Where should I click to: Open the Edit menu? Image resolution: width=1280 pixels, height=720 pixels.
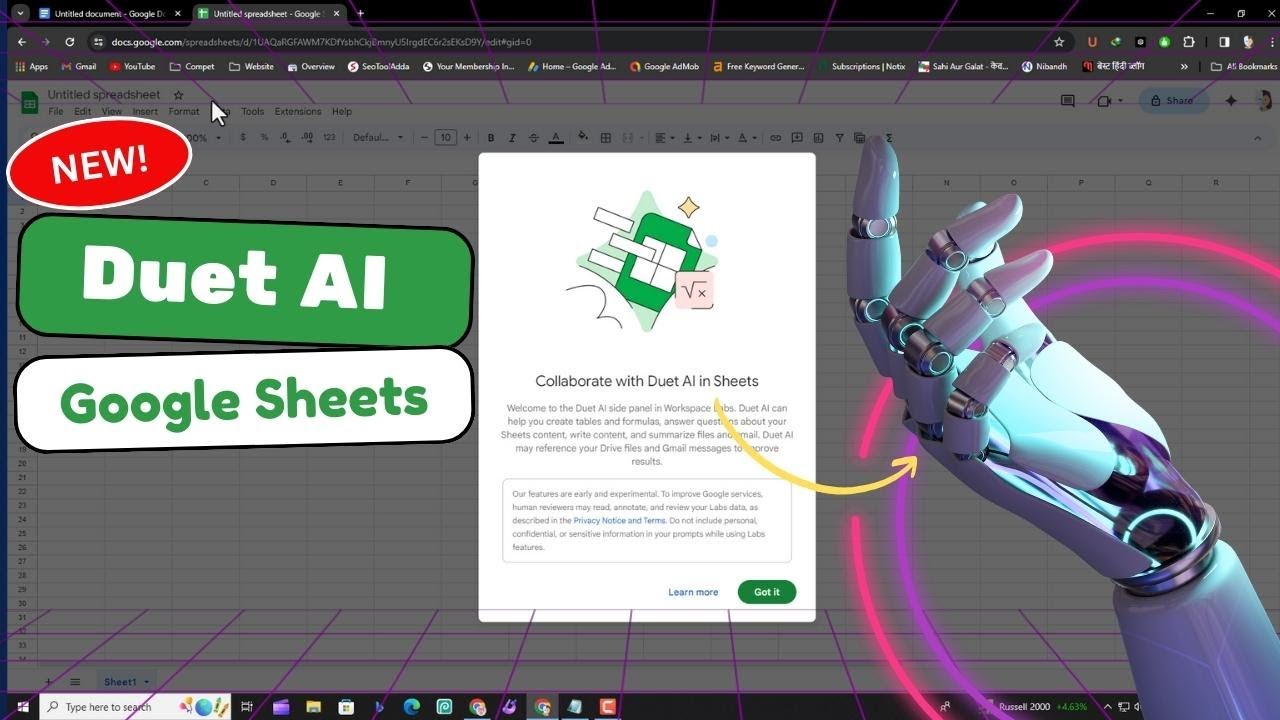click(x=83, y=112)
